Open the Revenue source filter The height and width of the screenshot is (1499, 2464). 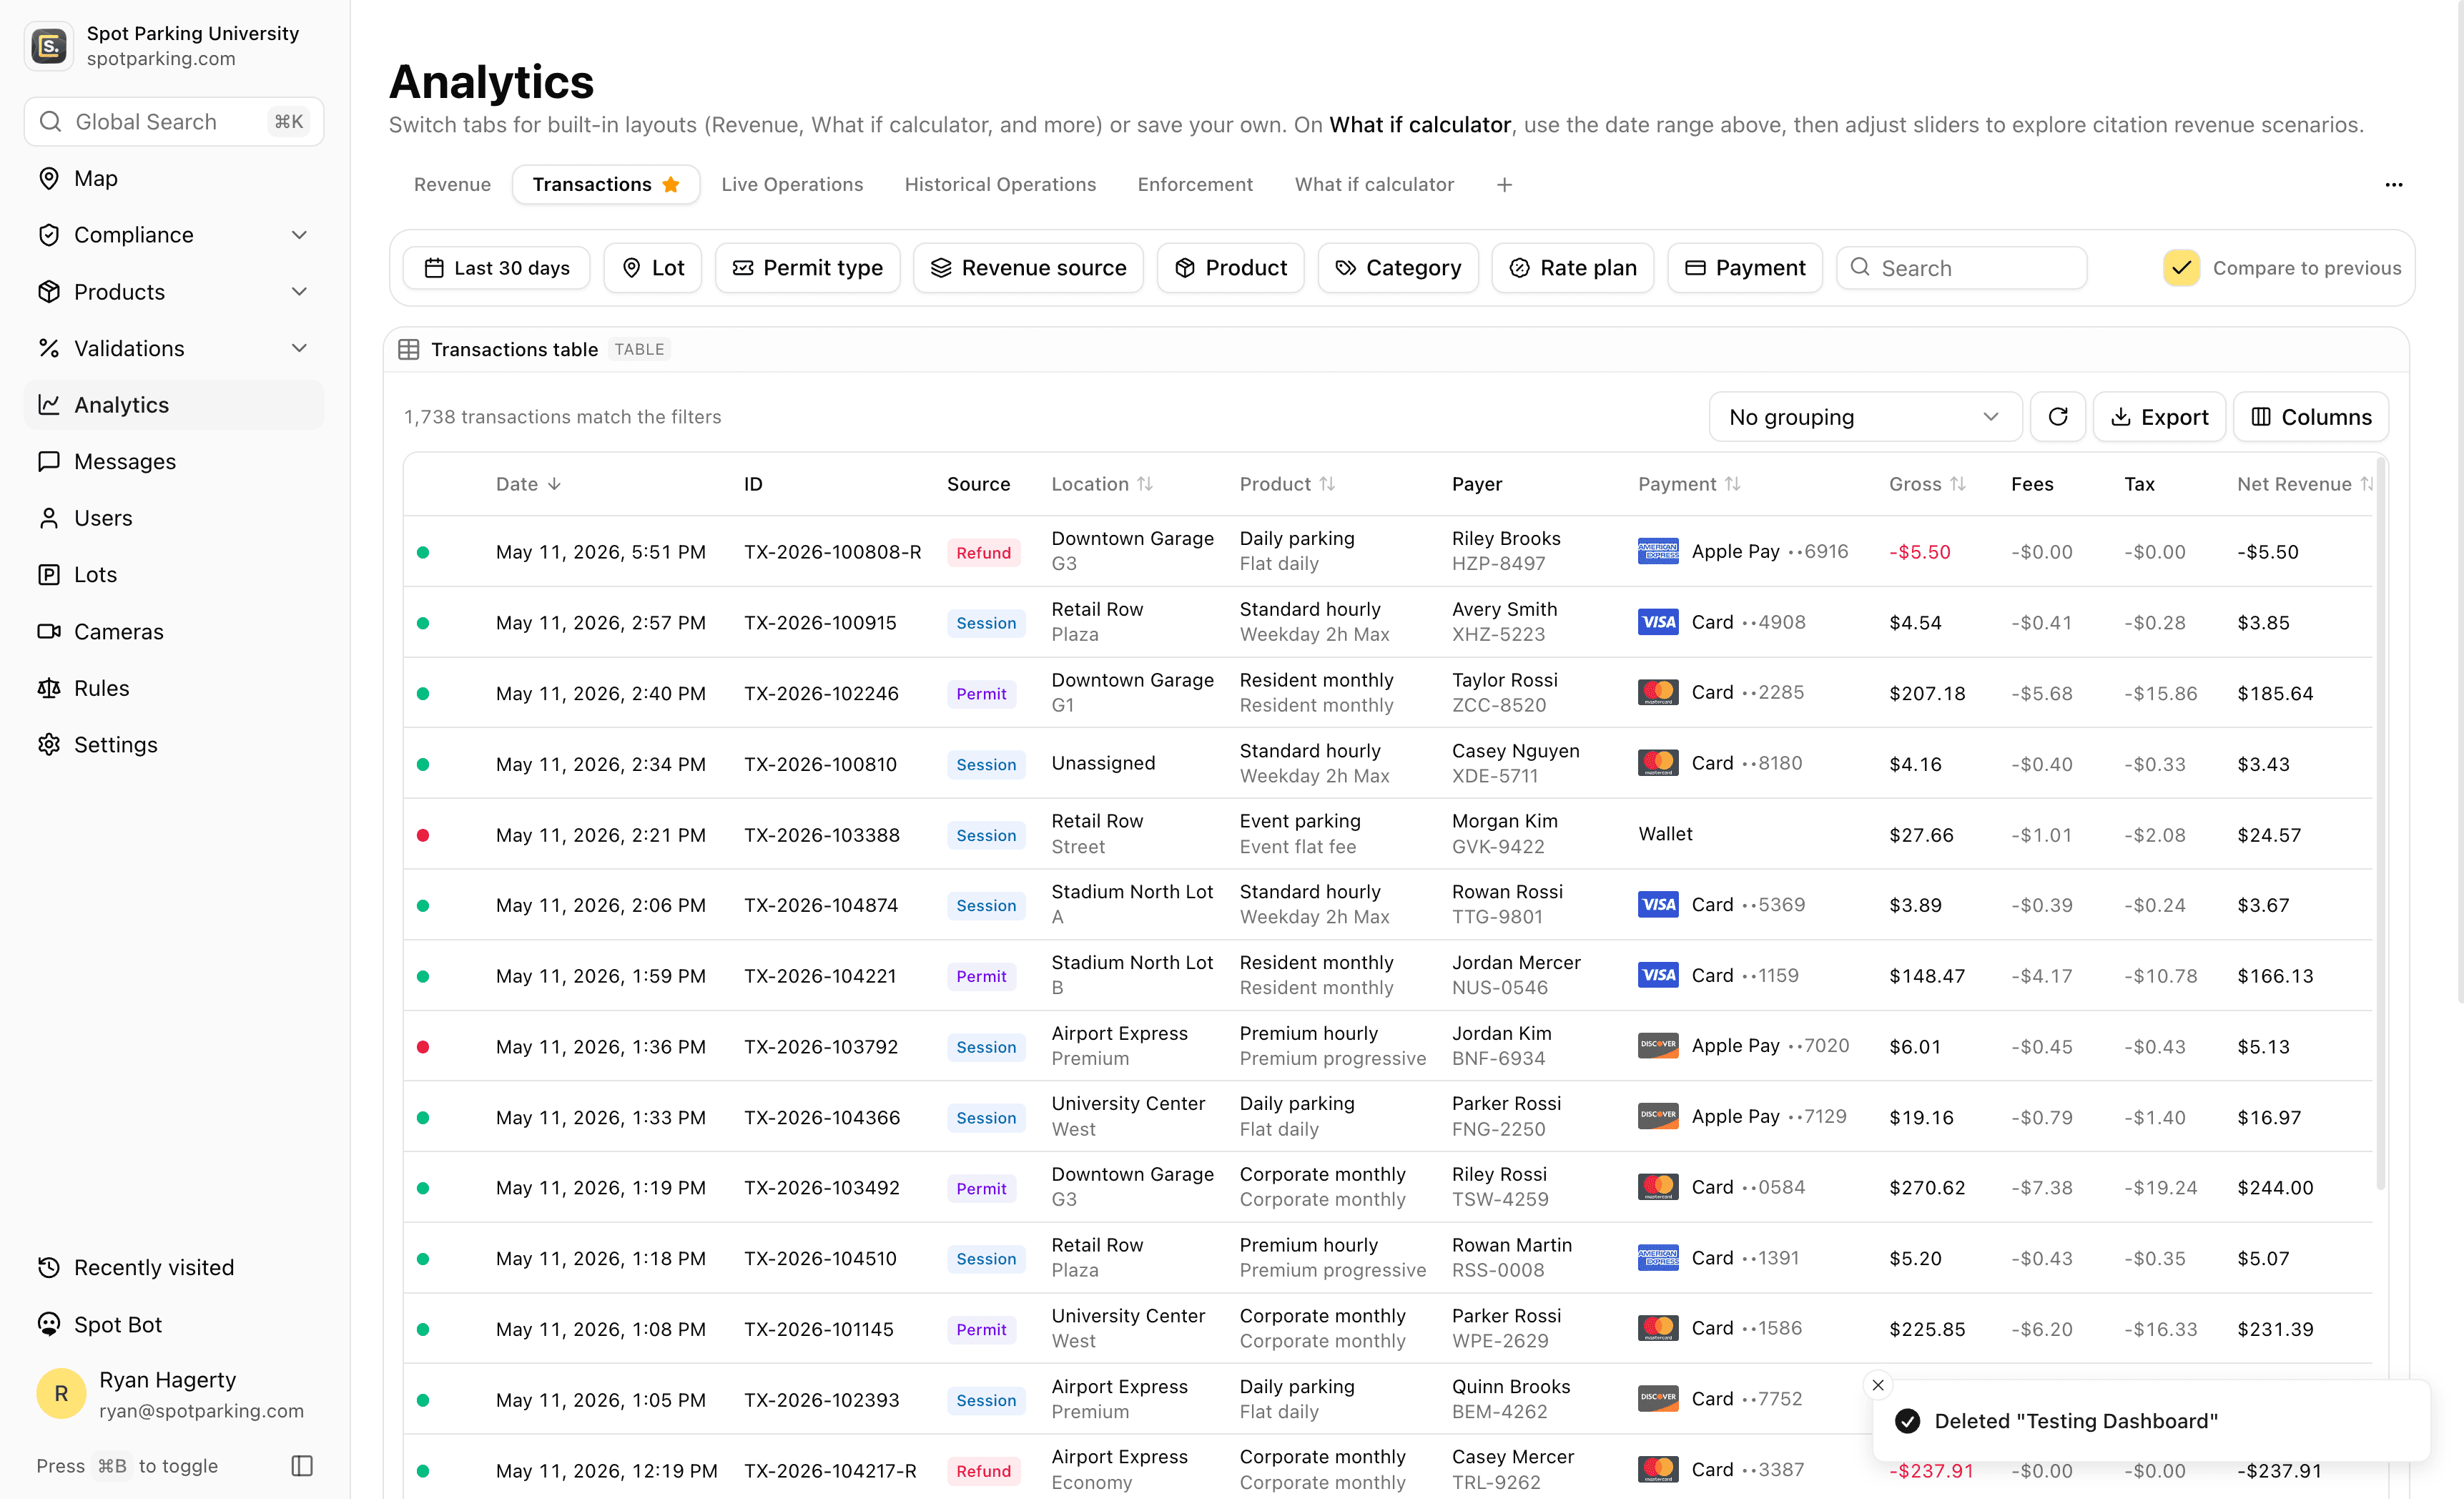pos(1028,268)
